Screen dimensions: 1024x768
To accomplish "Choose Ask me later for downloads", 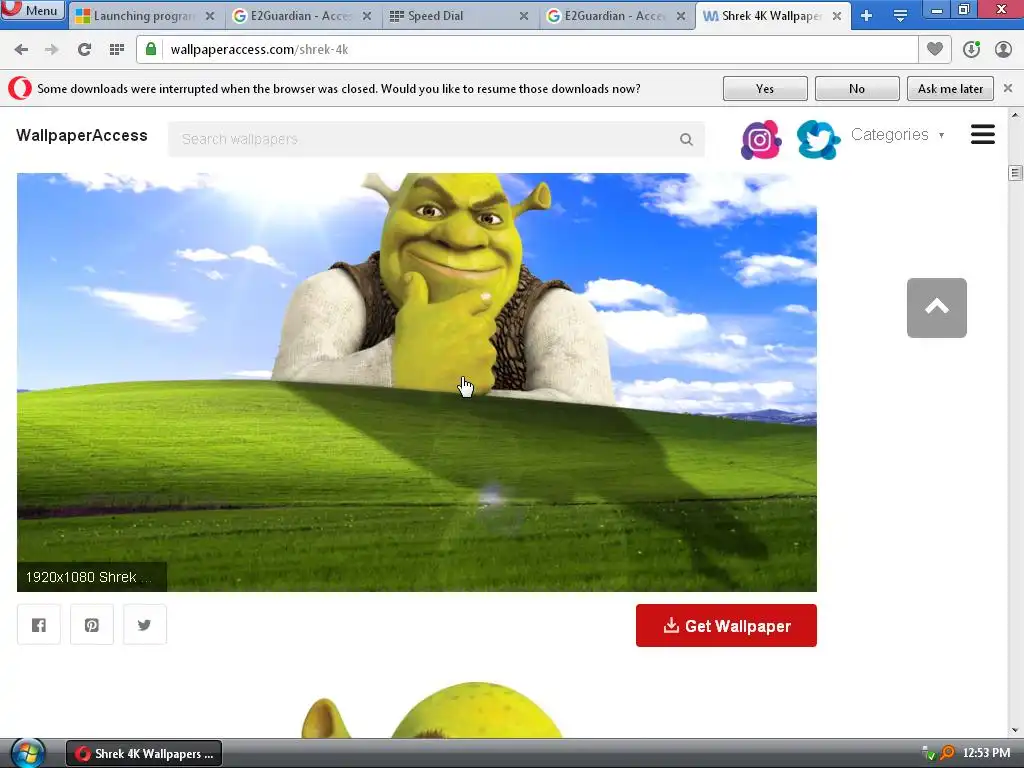I will (x=950, y=89).
